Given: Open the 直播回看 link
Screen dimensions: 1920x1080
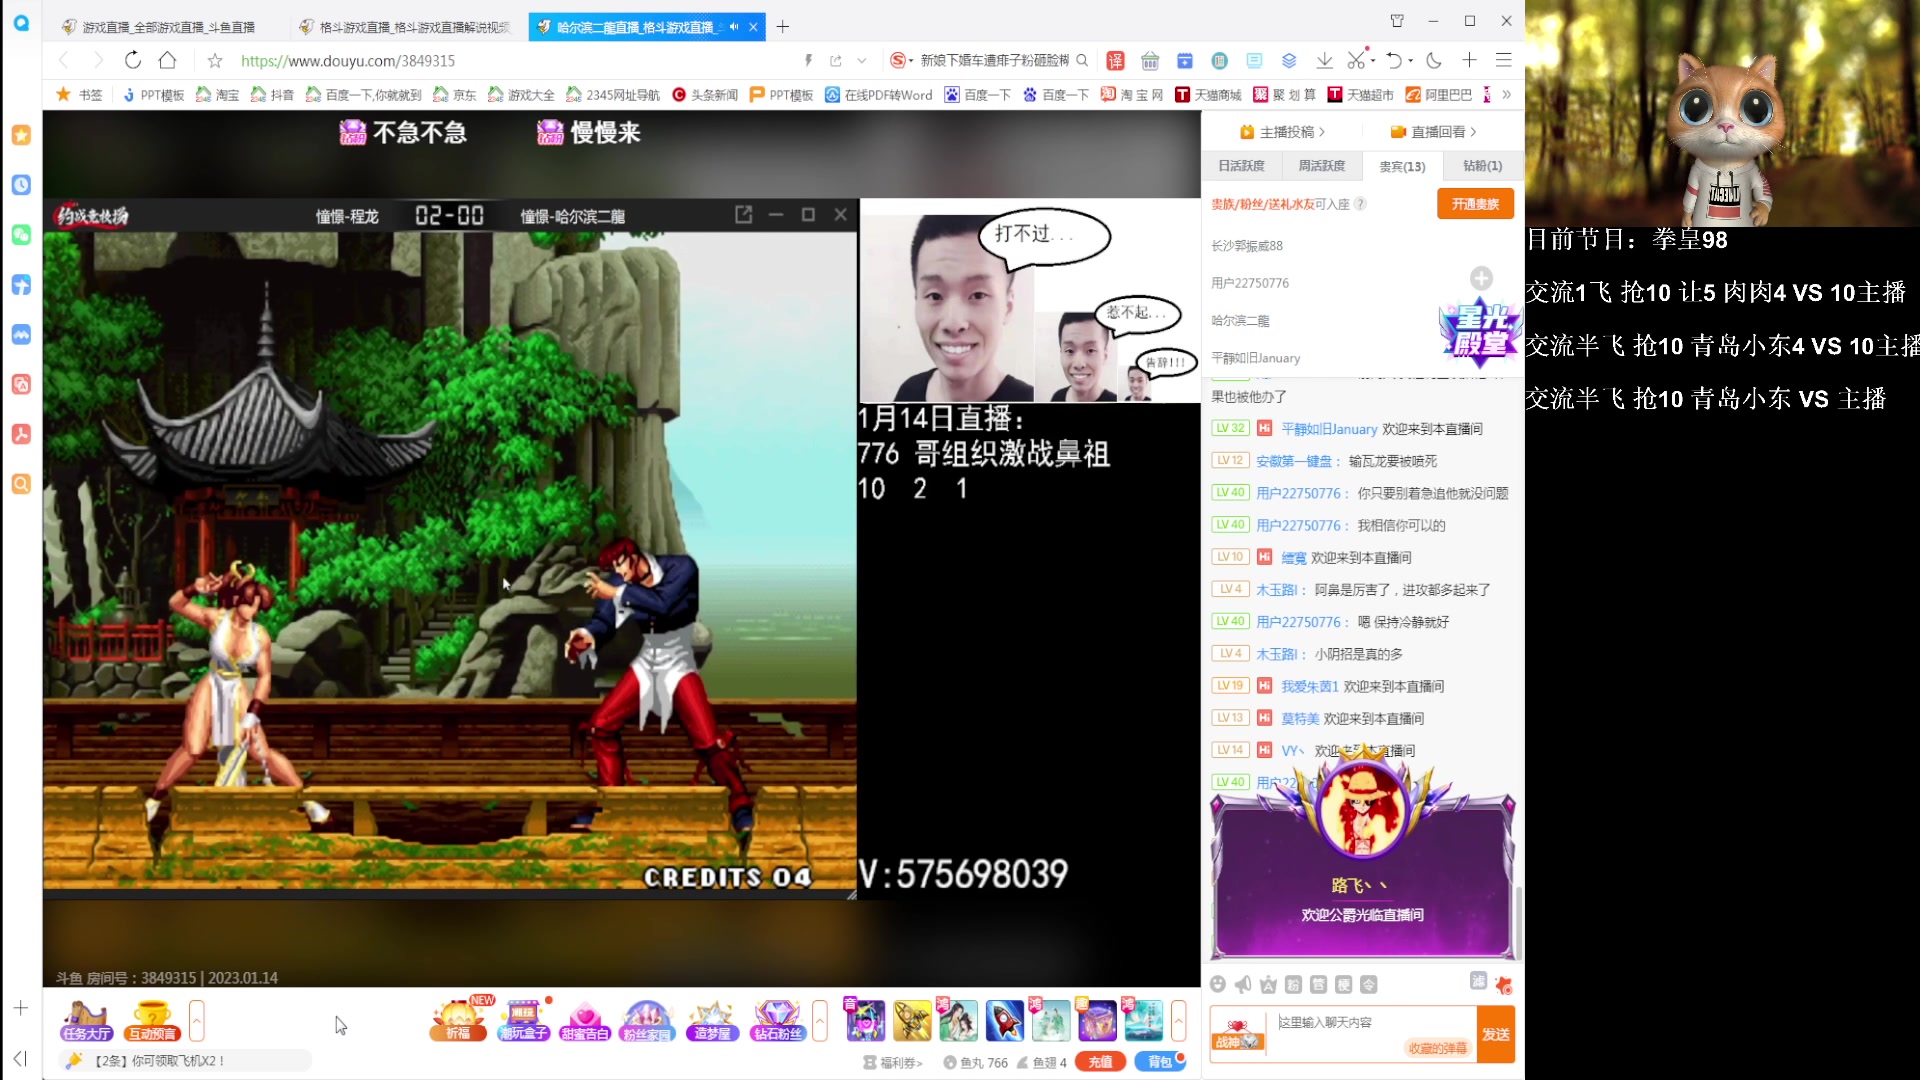Looking at the screenshot, I should 1433,132.
